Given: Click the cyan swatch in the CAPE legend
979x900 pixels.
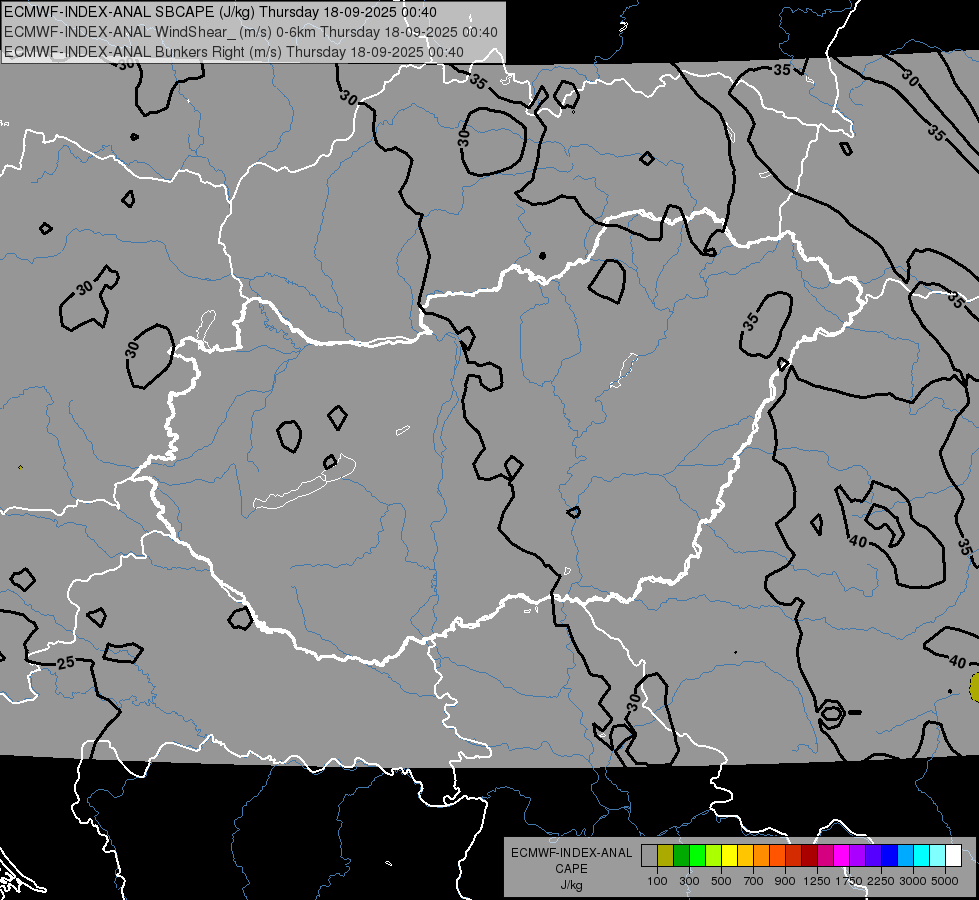Looking at the screenshot, I should [921, 856].
